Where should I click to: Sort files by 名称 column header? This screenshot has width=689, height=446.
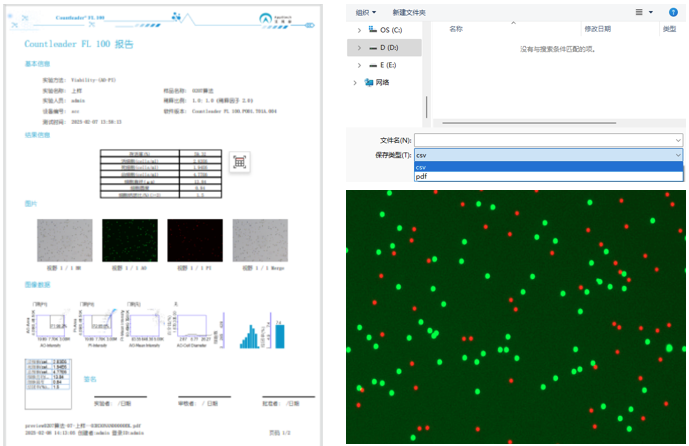coord(456,29)
